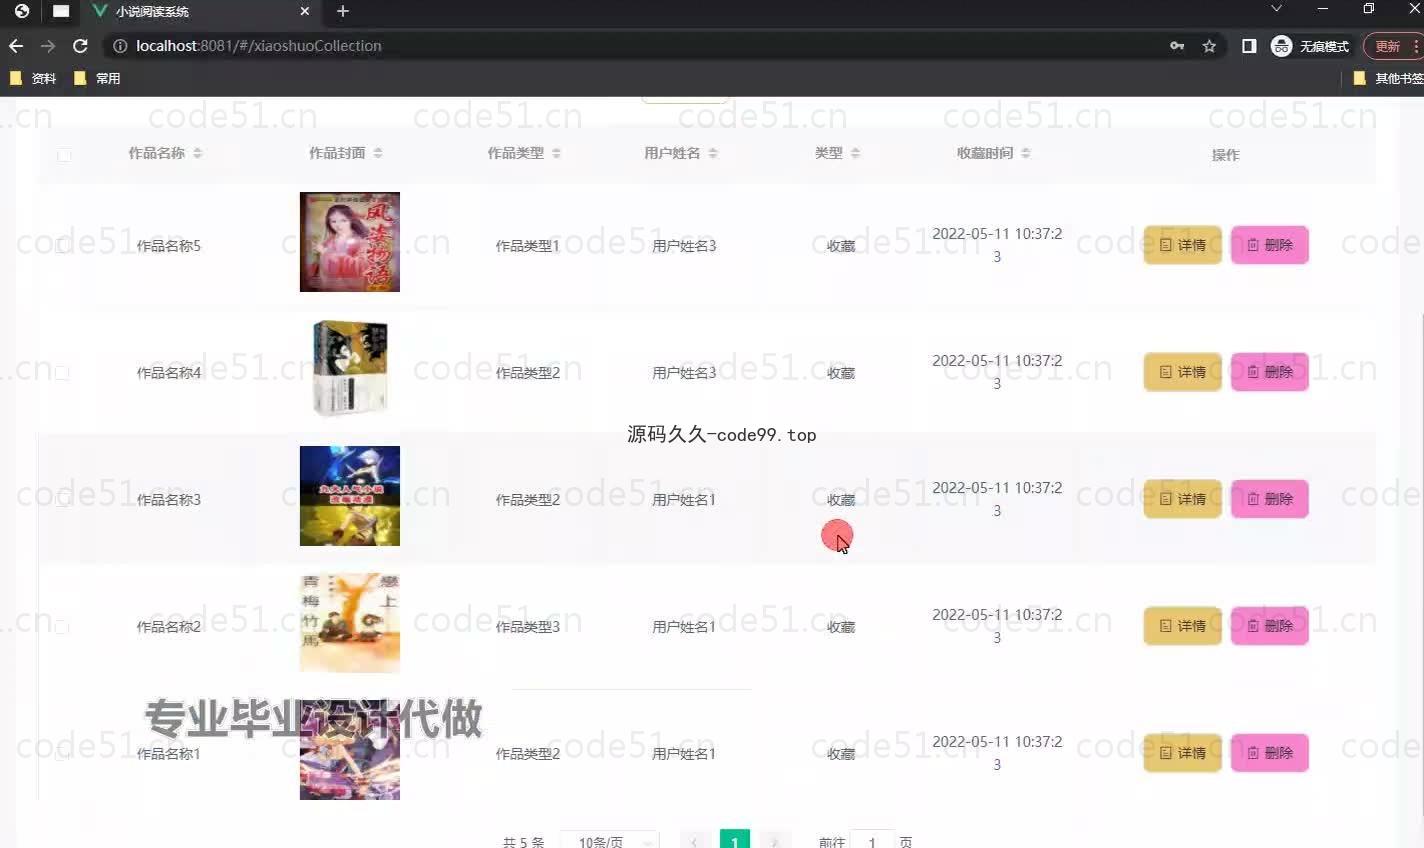Screen dimensions: 1424x848
Task: Open the 资料 bookmark folder
Action: tap(33, 78)
